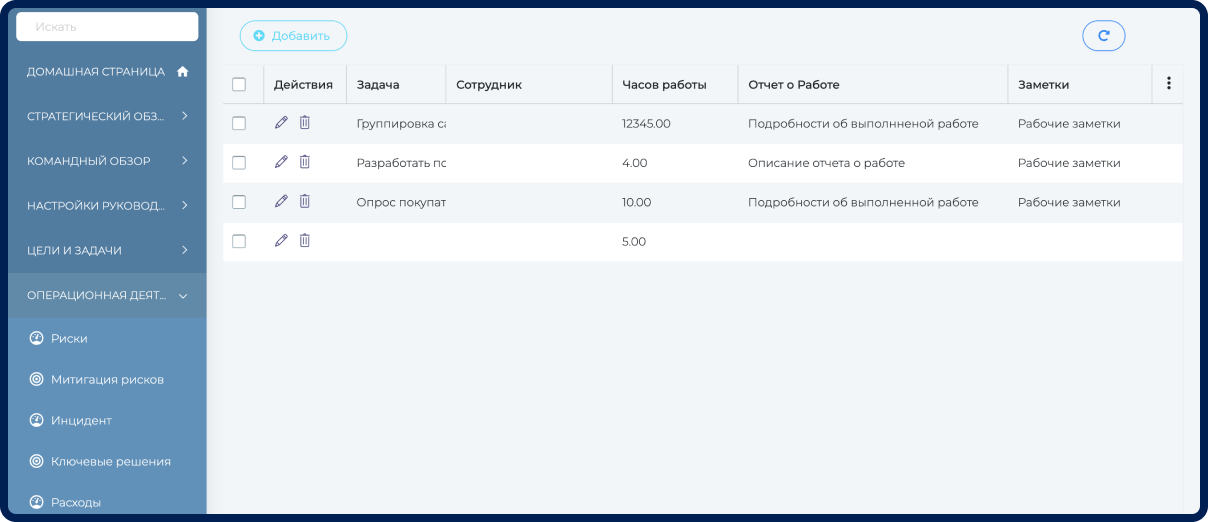Image resolution: width=1208 pixels, height=522 pixels.
Task: Edit the Опрос покупат row with pencil icon
Action: click(x=281, y=201)
